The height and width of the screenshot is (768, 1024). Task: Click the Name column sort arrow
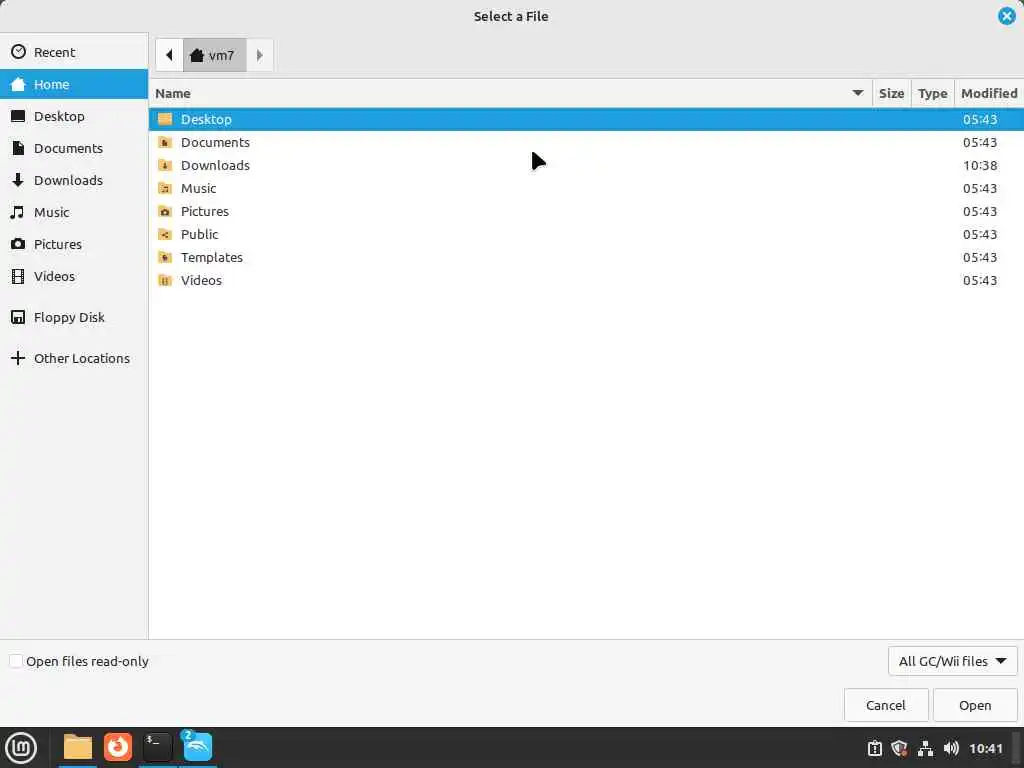pyautogui.click(x=857, y=93)
